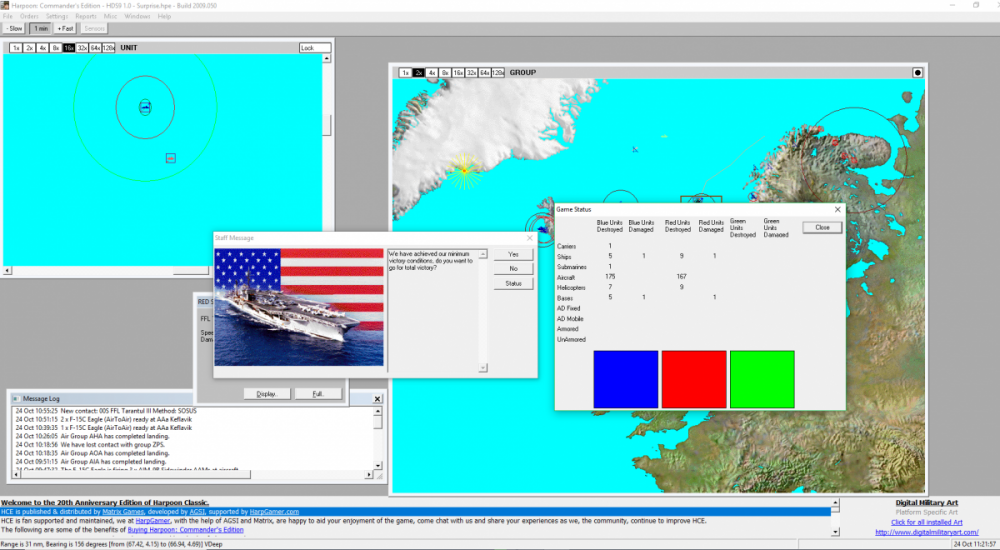The height and width of the screenshot is (550, 1000).
Task: Click Yes to go for total victory
Action: point(513,255)
